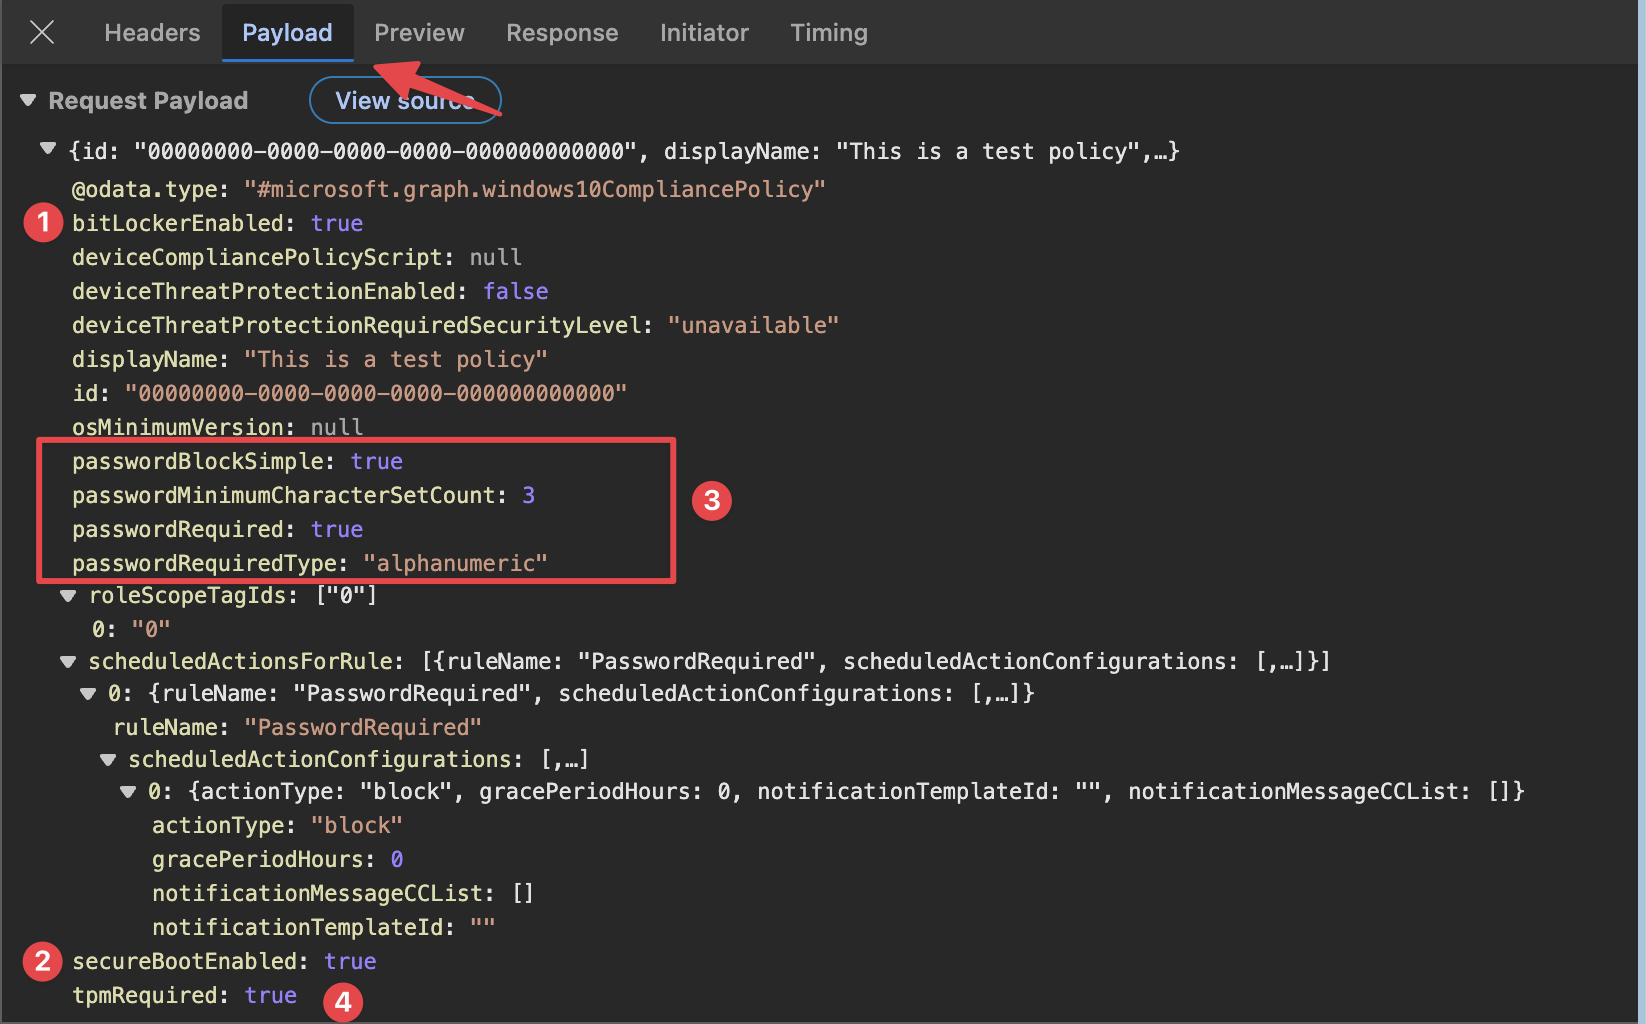Collapse the scheduledActionConfigurations node
The height and width of the screenshot is (1024, 1646).
(x=108, y=760)
